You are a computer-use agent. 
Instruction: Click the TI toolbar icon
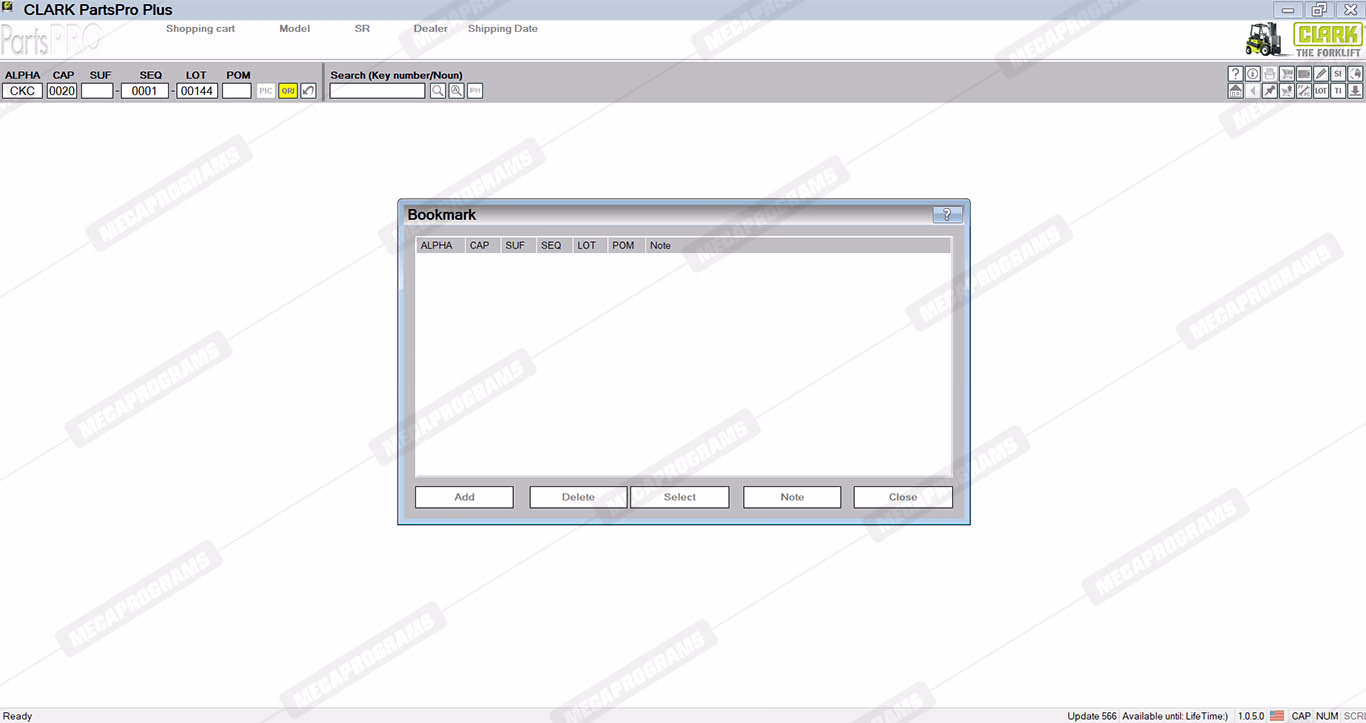(1338, 91)
